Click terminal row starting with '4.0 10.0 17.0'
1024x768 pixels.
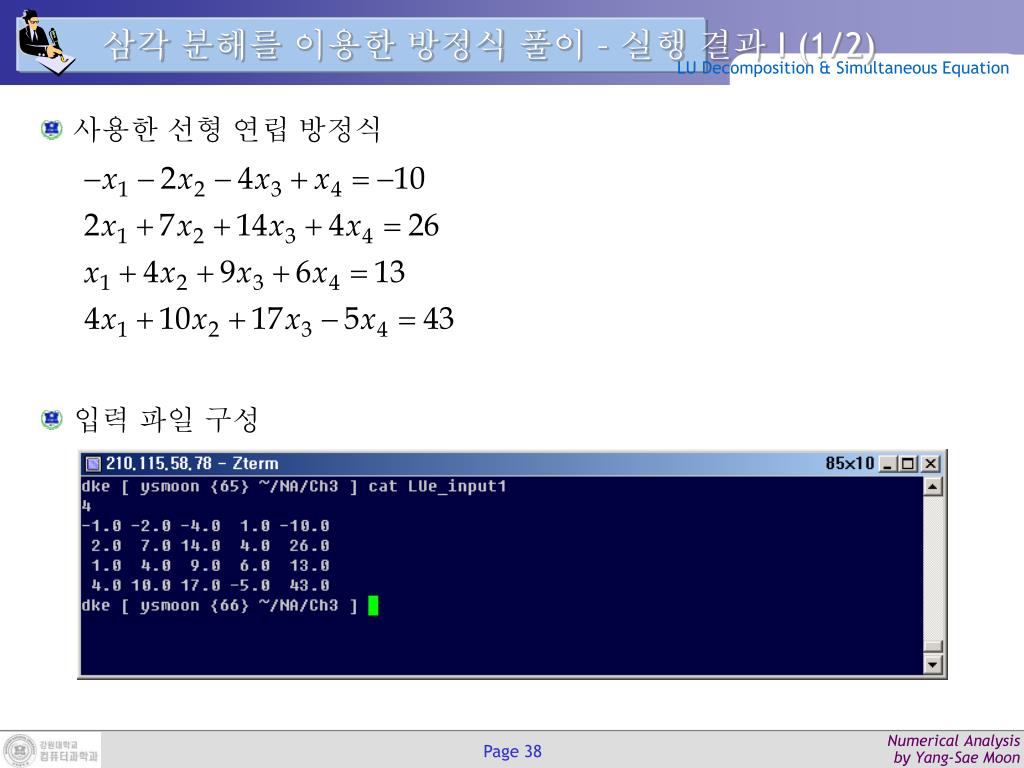click(210, 585)
